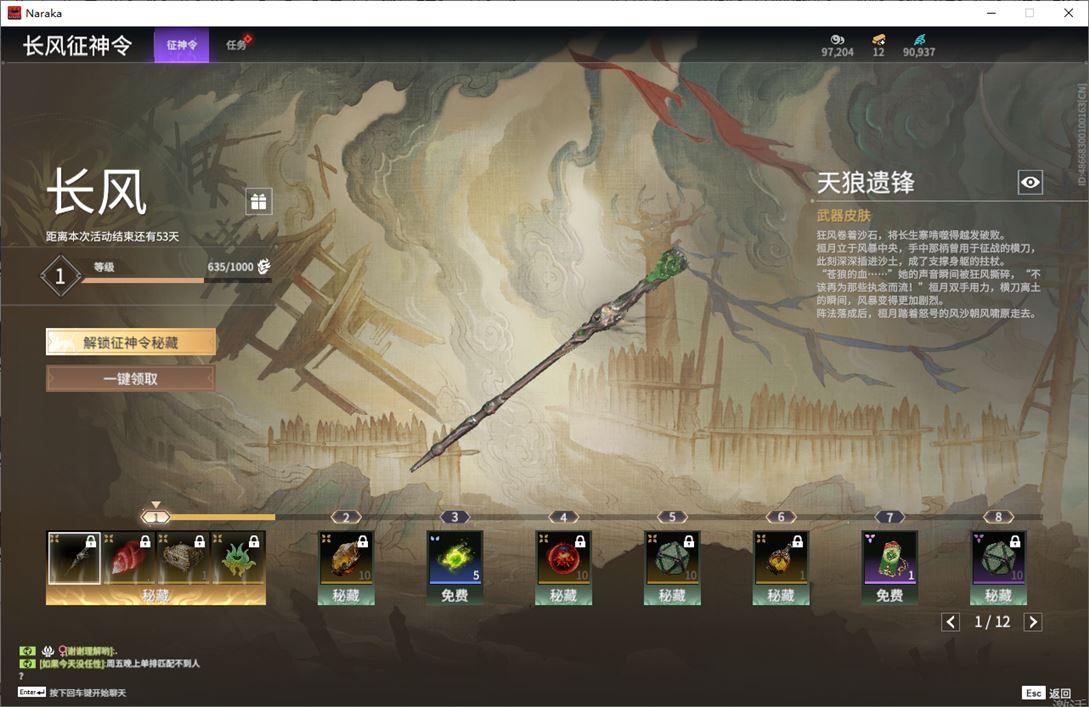The width and height of the screenshot is (1089, 707).
Task: Select the red drill reward in level 1
Action: pos(128,558)
